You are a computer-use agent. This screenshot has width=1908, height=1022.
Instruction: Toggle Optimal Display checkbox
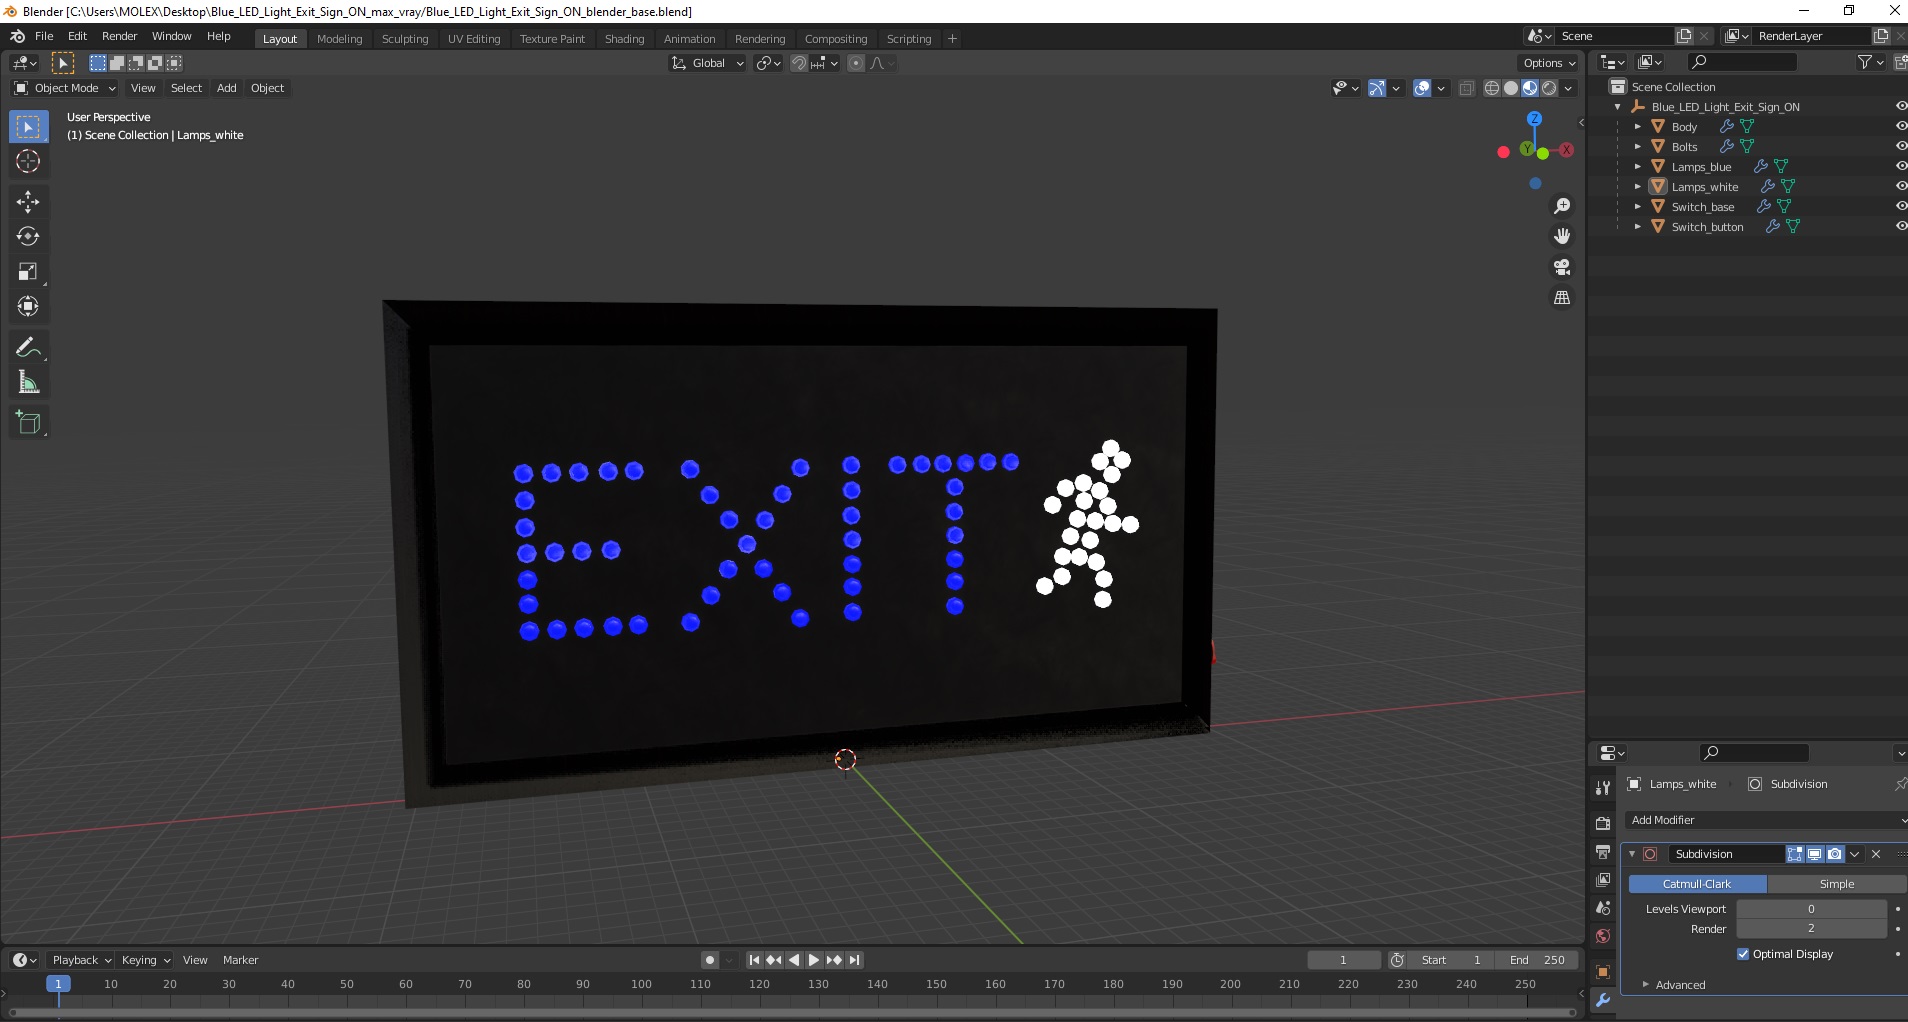[x=1743, y=954]
